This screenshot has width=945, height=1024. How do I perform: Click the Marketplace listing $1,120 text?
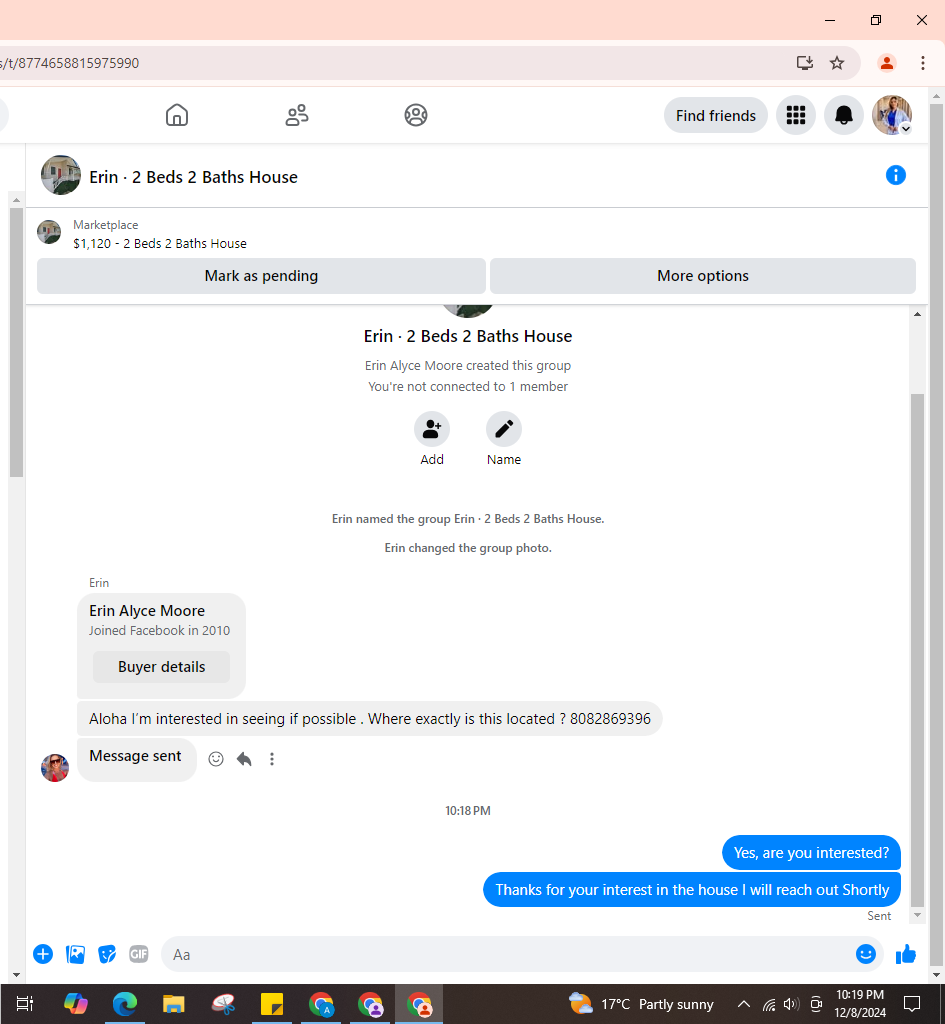(x=160, y=244)
